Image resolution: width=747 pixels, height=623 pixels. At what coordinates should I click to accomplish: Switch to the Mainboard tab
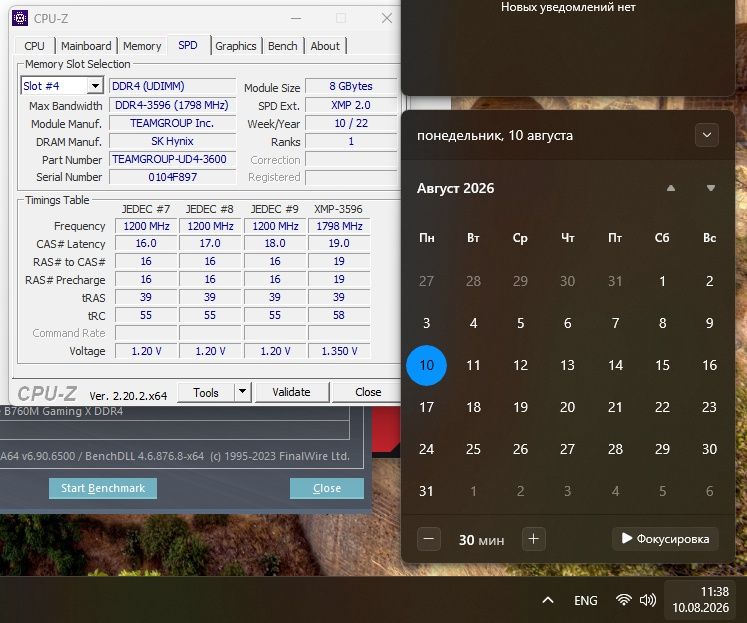point(86,46)
